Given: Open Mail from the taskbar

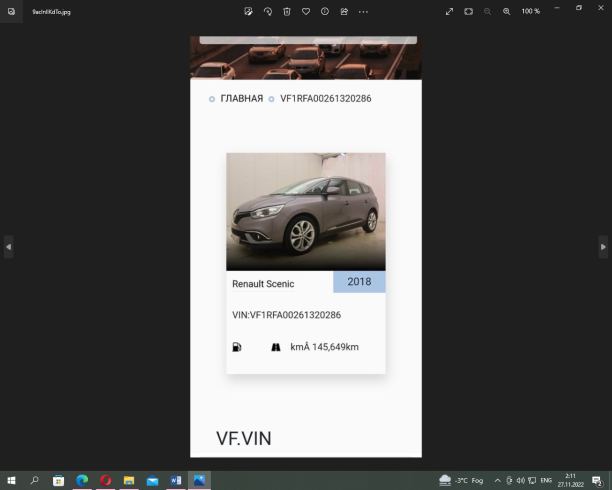Looking at the screenshot, I should tap(152, 480).
